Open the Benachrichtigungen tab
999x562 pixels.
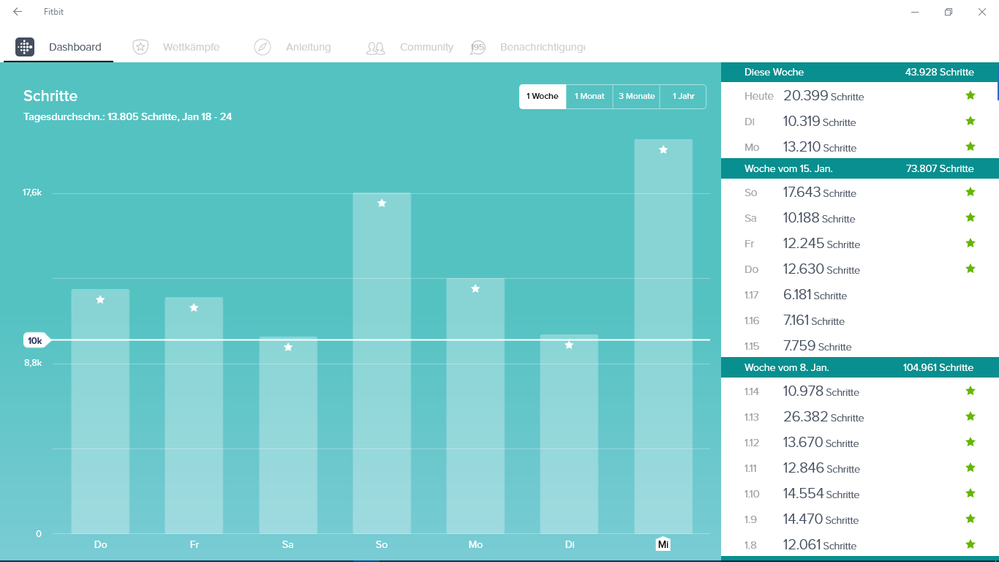(x=528, y=47)
